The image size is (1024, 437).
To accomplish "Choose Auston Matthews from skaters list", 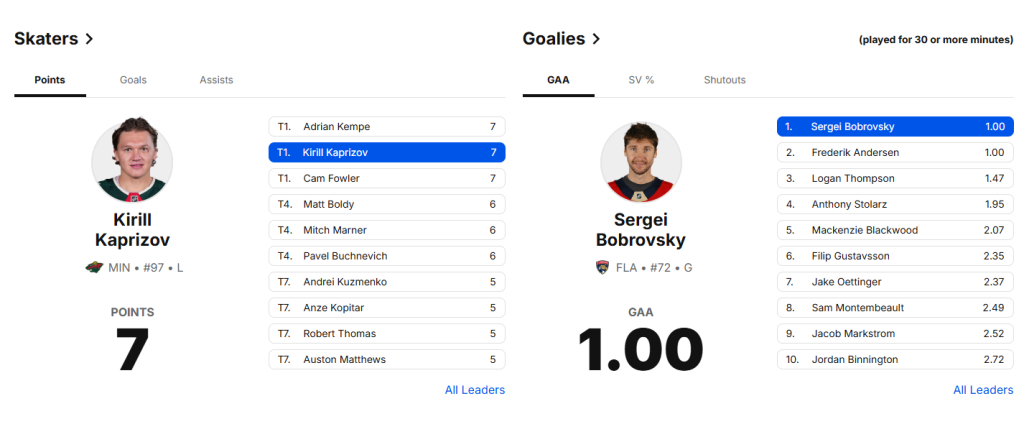I will coord(386,359).
